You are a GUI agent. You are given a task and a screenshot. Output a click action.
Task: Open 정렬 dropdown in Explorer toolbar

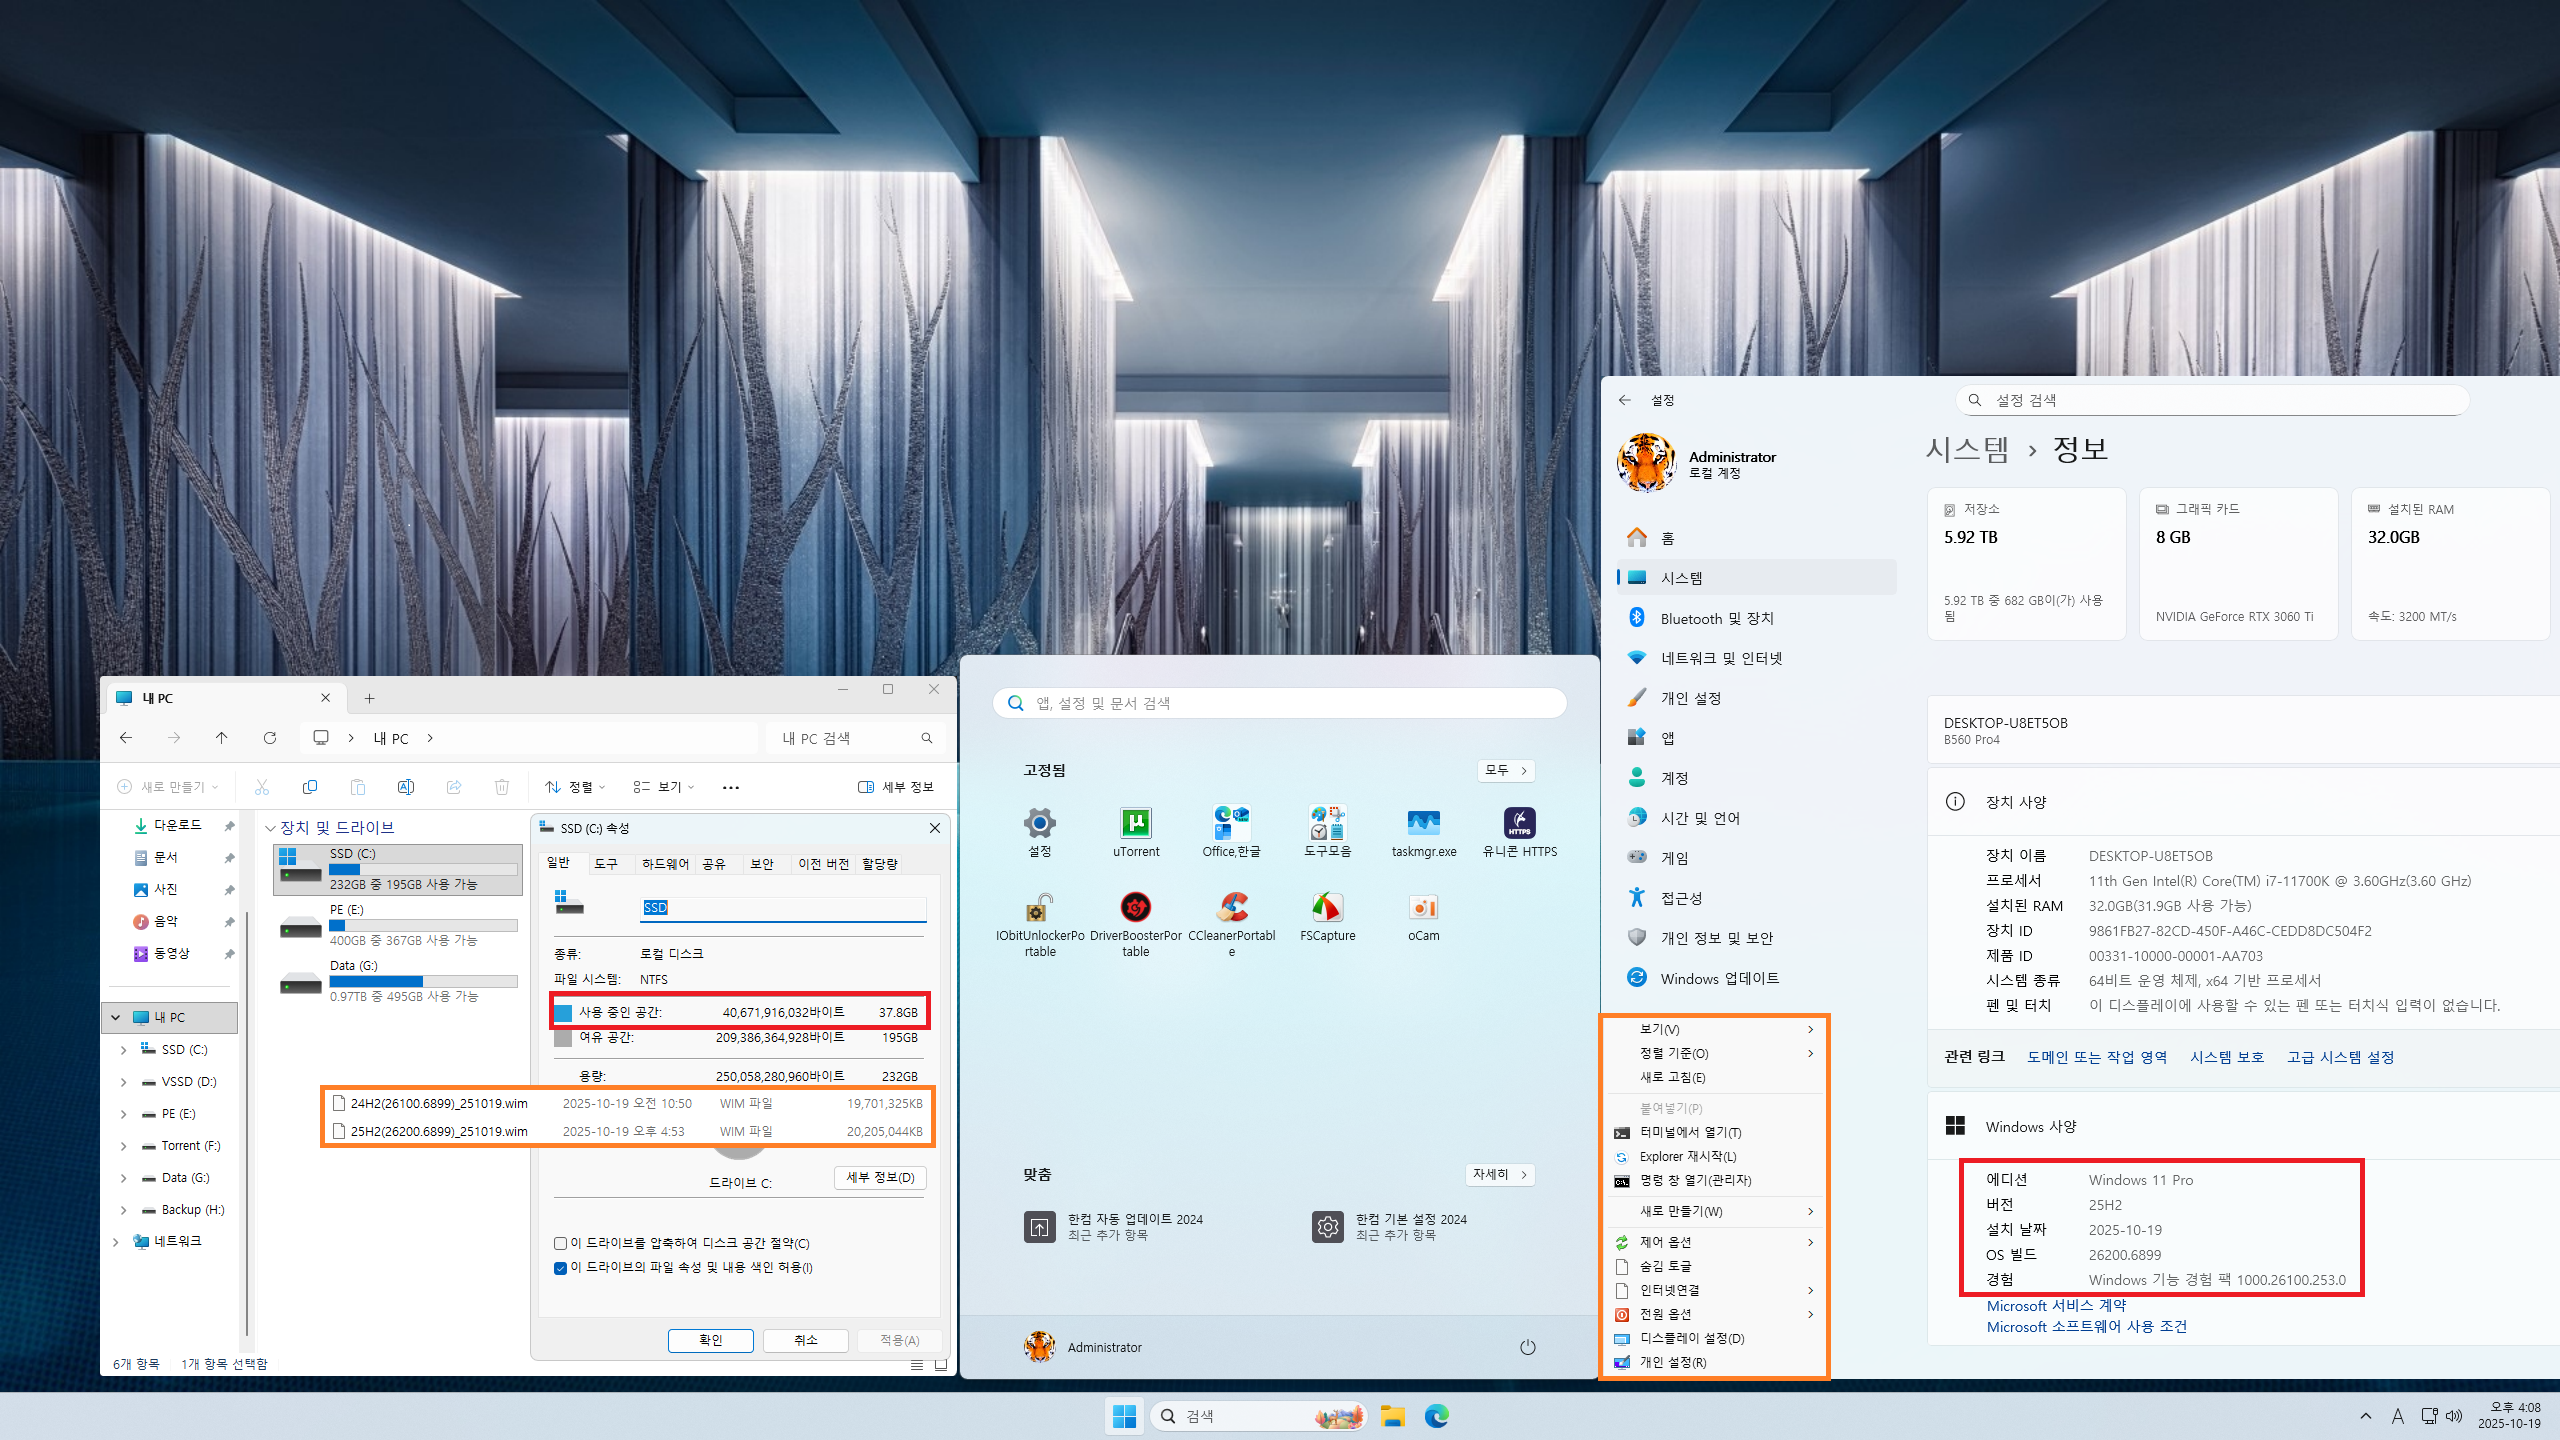point(576,787)
